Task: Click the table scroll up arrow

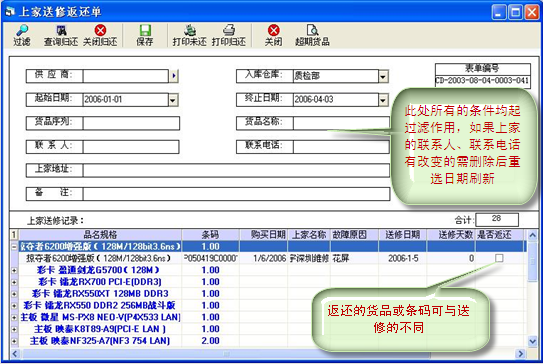Action: (x=532, y=236)
